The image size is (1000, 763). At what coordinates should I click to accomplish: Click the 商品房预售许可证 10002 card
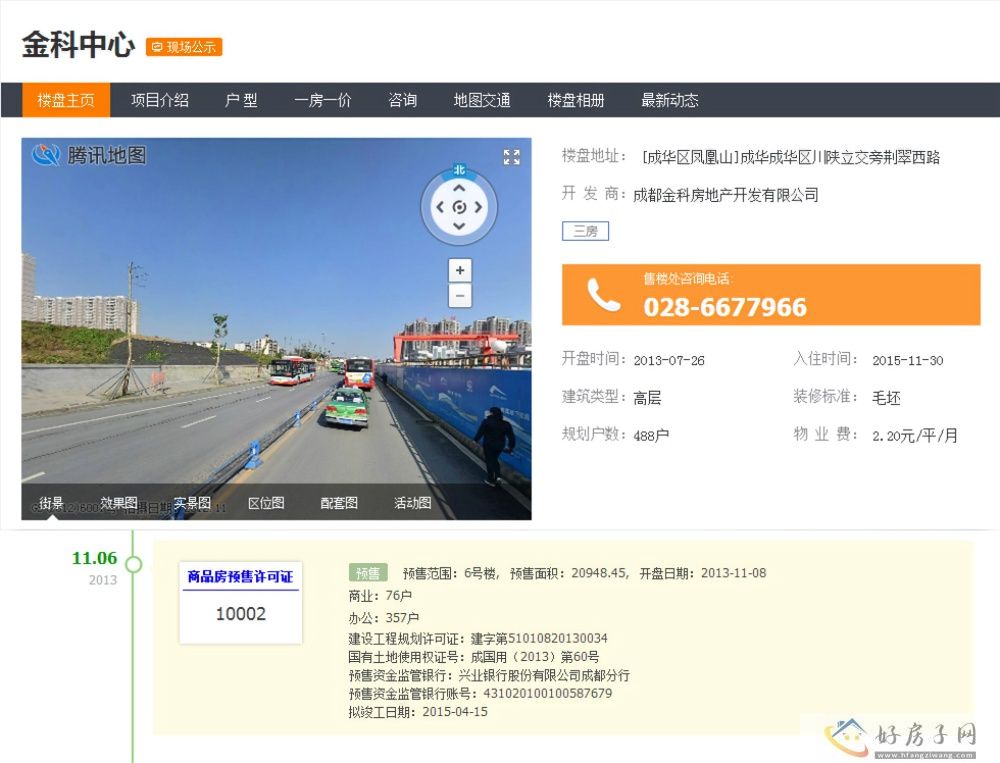pos(240,602)
